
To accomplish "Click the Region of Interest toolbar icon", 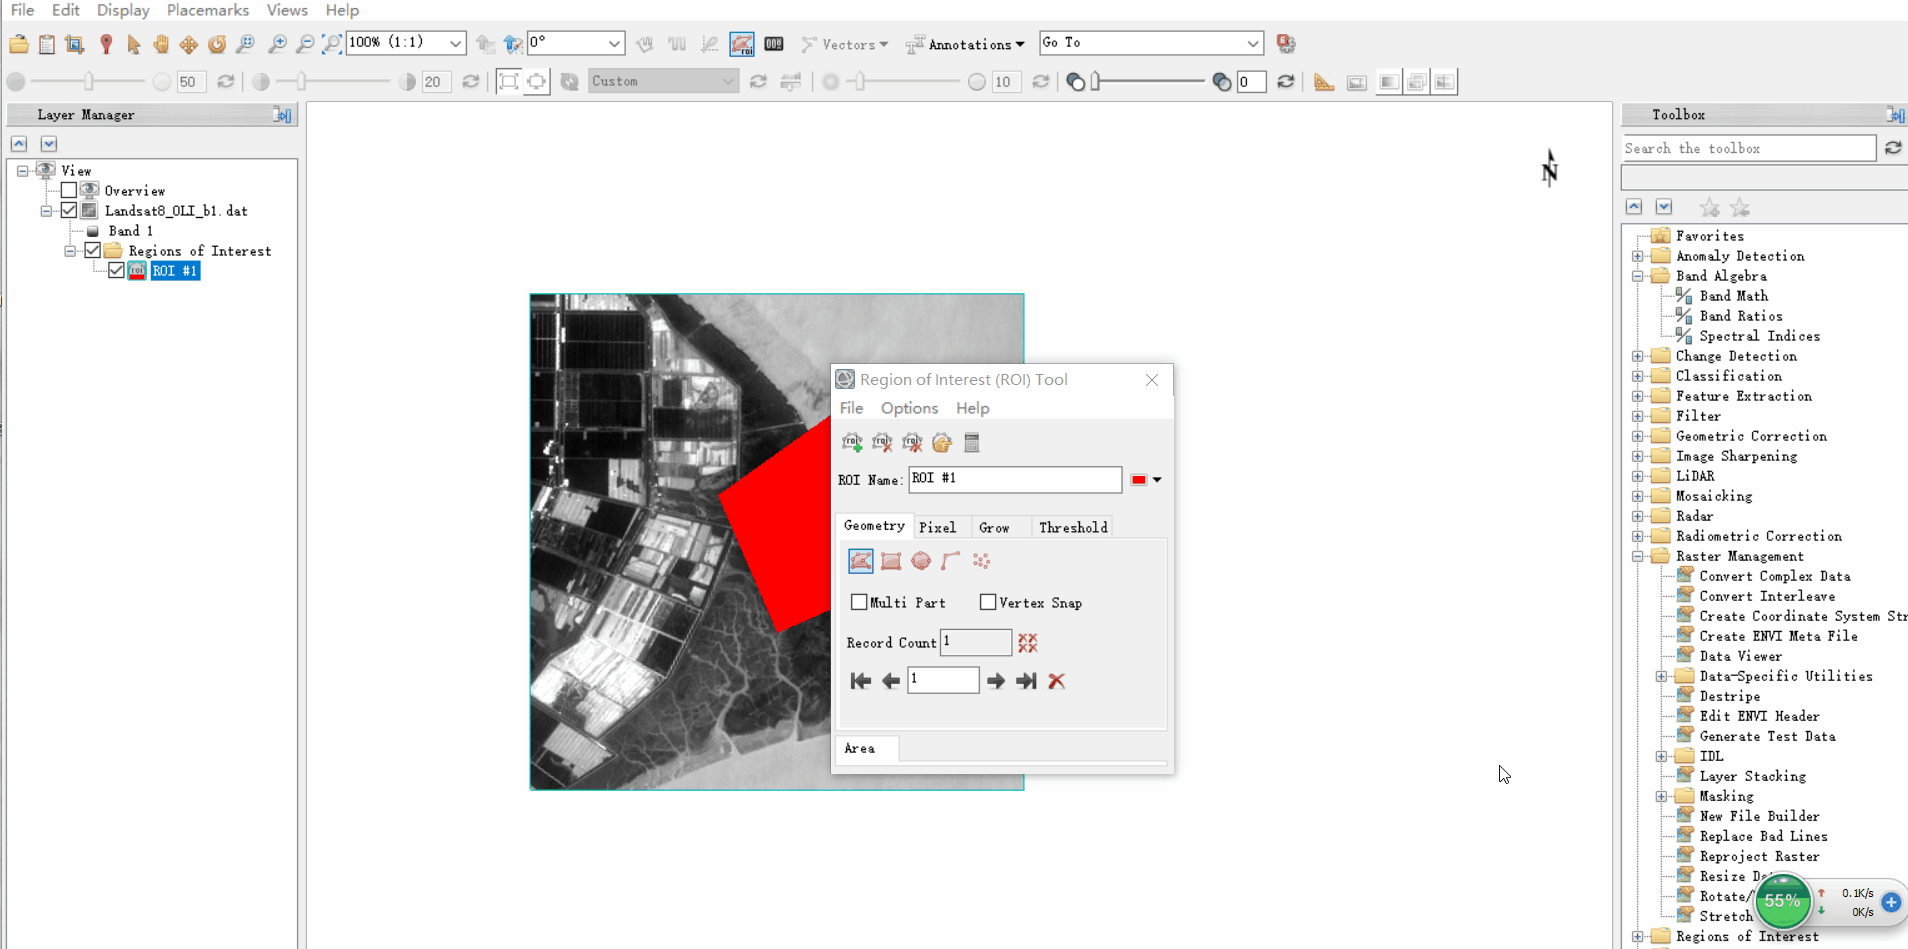I will pyautogui.click(x=742, y=44).
